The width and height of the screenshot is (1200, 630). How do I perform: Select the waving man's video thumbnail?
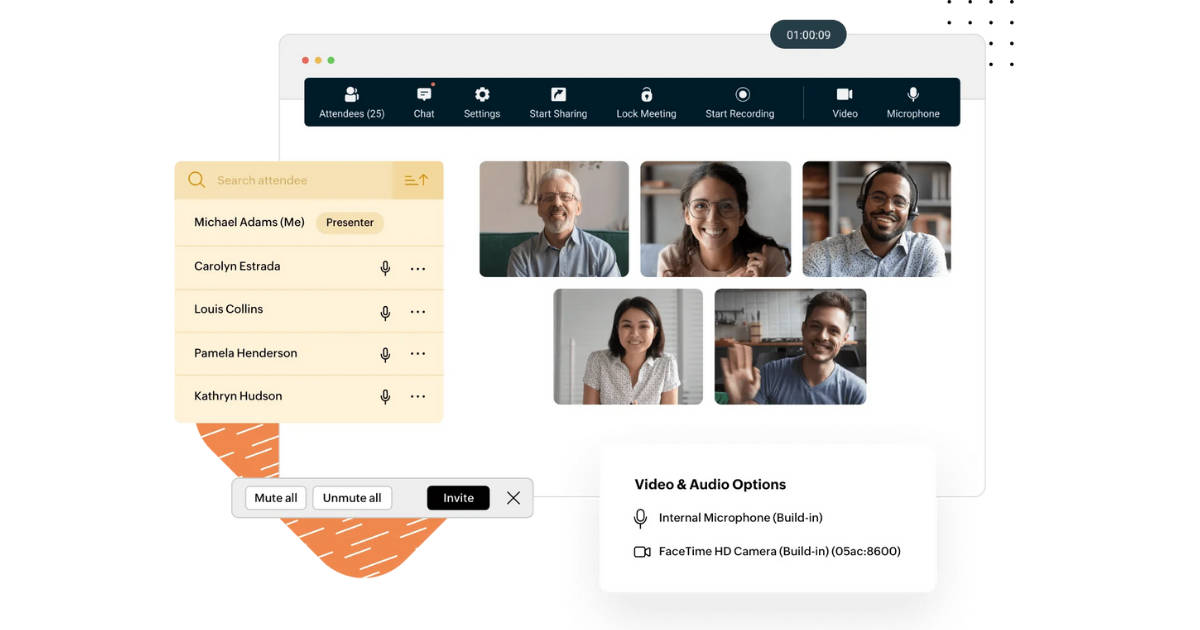pyautogui.click(x=790, y=347)
